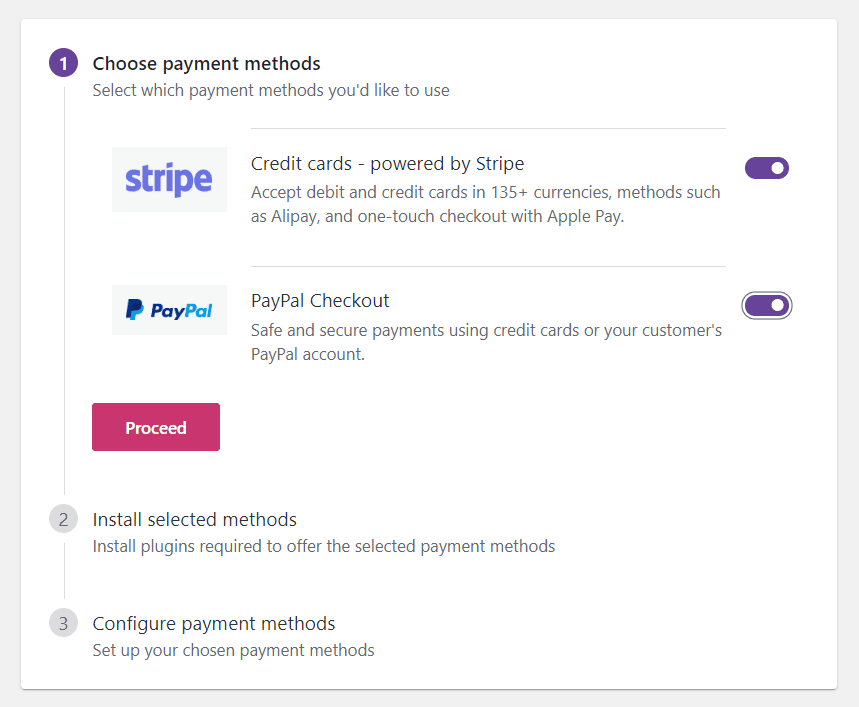The height and width of the screenshot is (707, 859).
Task: Disable the Stripe credit cards toggle
Action: pos(766,168)
